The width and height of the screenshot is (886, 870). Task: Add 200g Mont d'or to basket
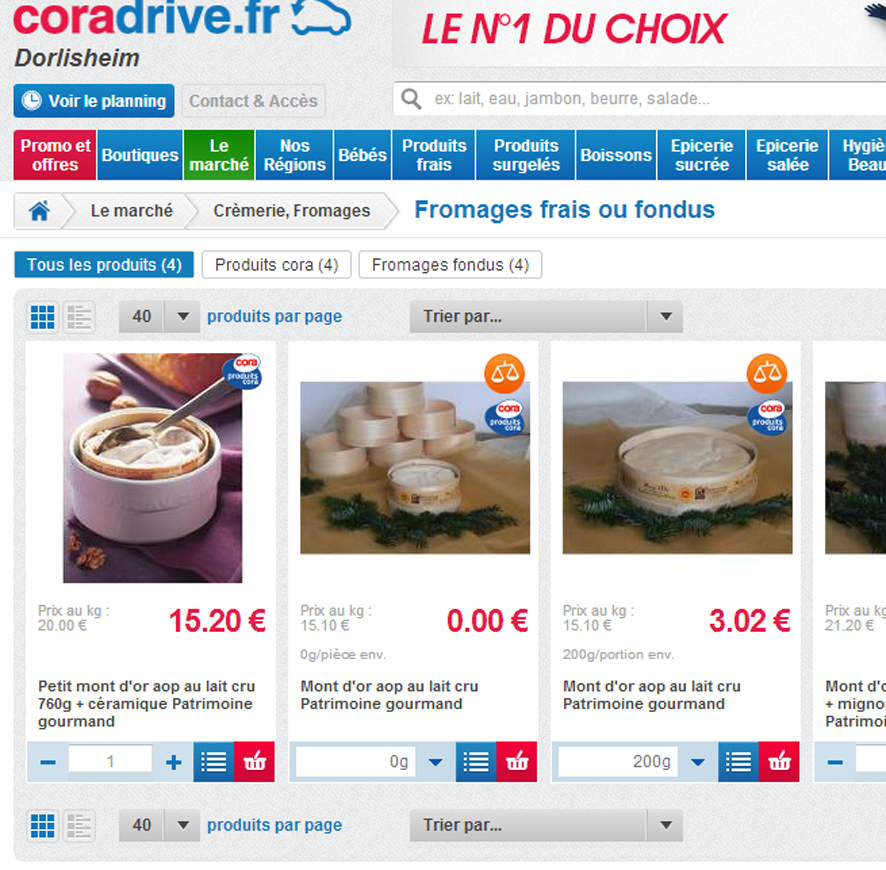tap(779, 762)
